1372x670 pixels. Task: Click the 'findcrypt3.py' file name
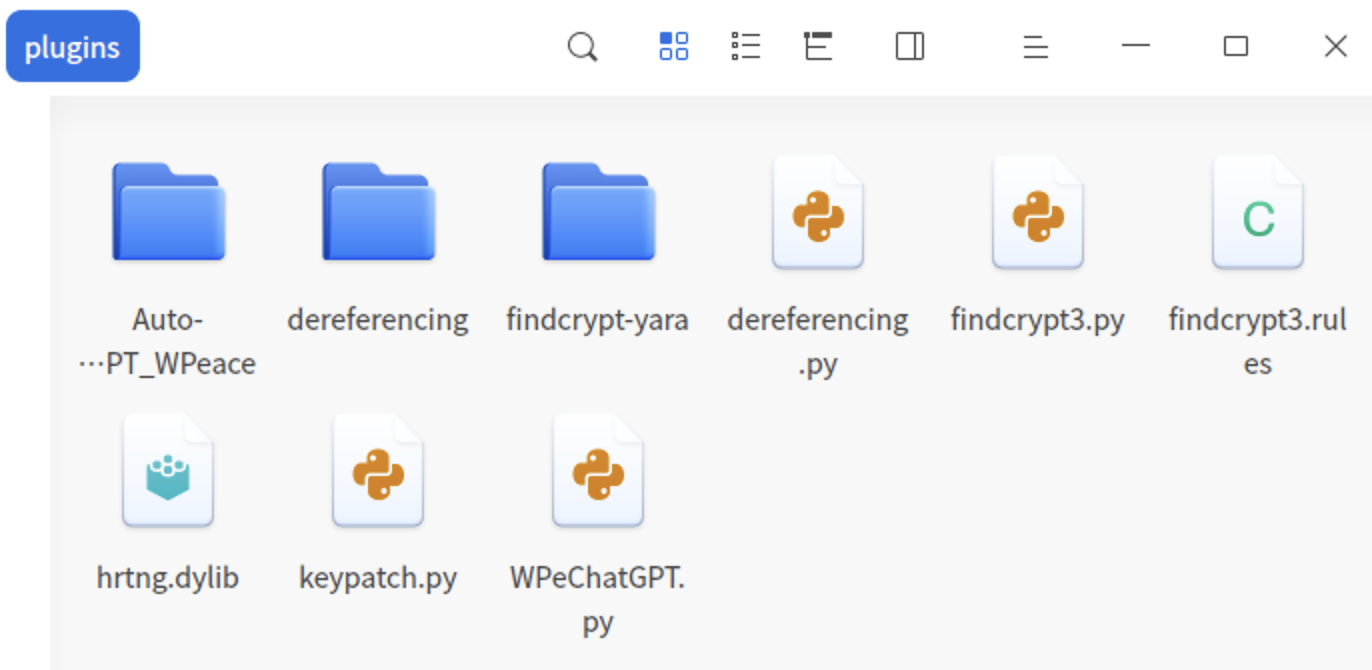(x=1038, y=320)
